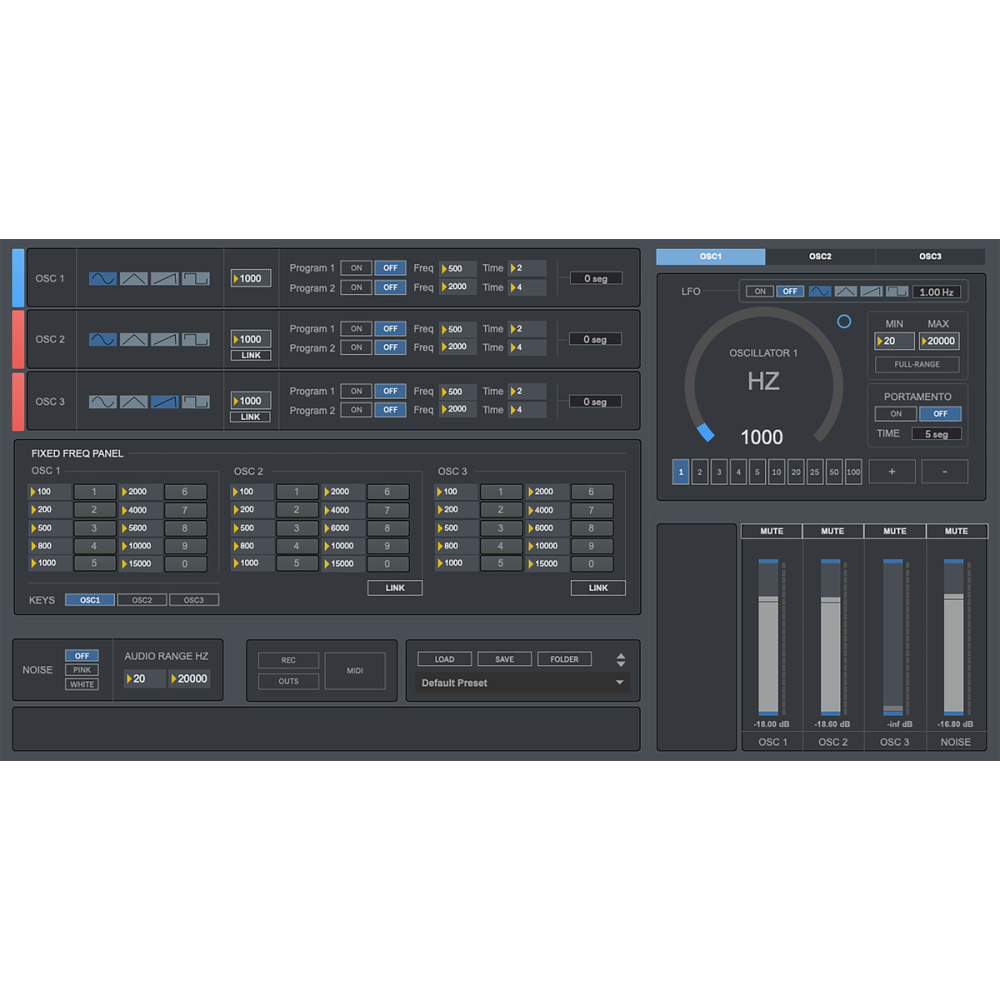Expand the MAX frequency value selector

[x=940, y=340]
